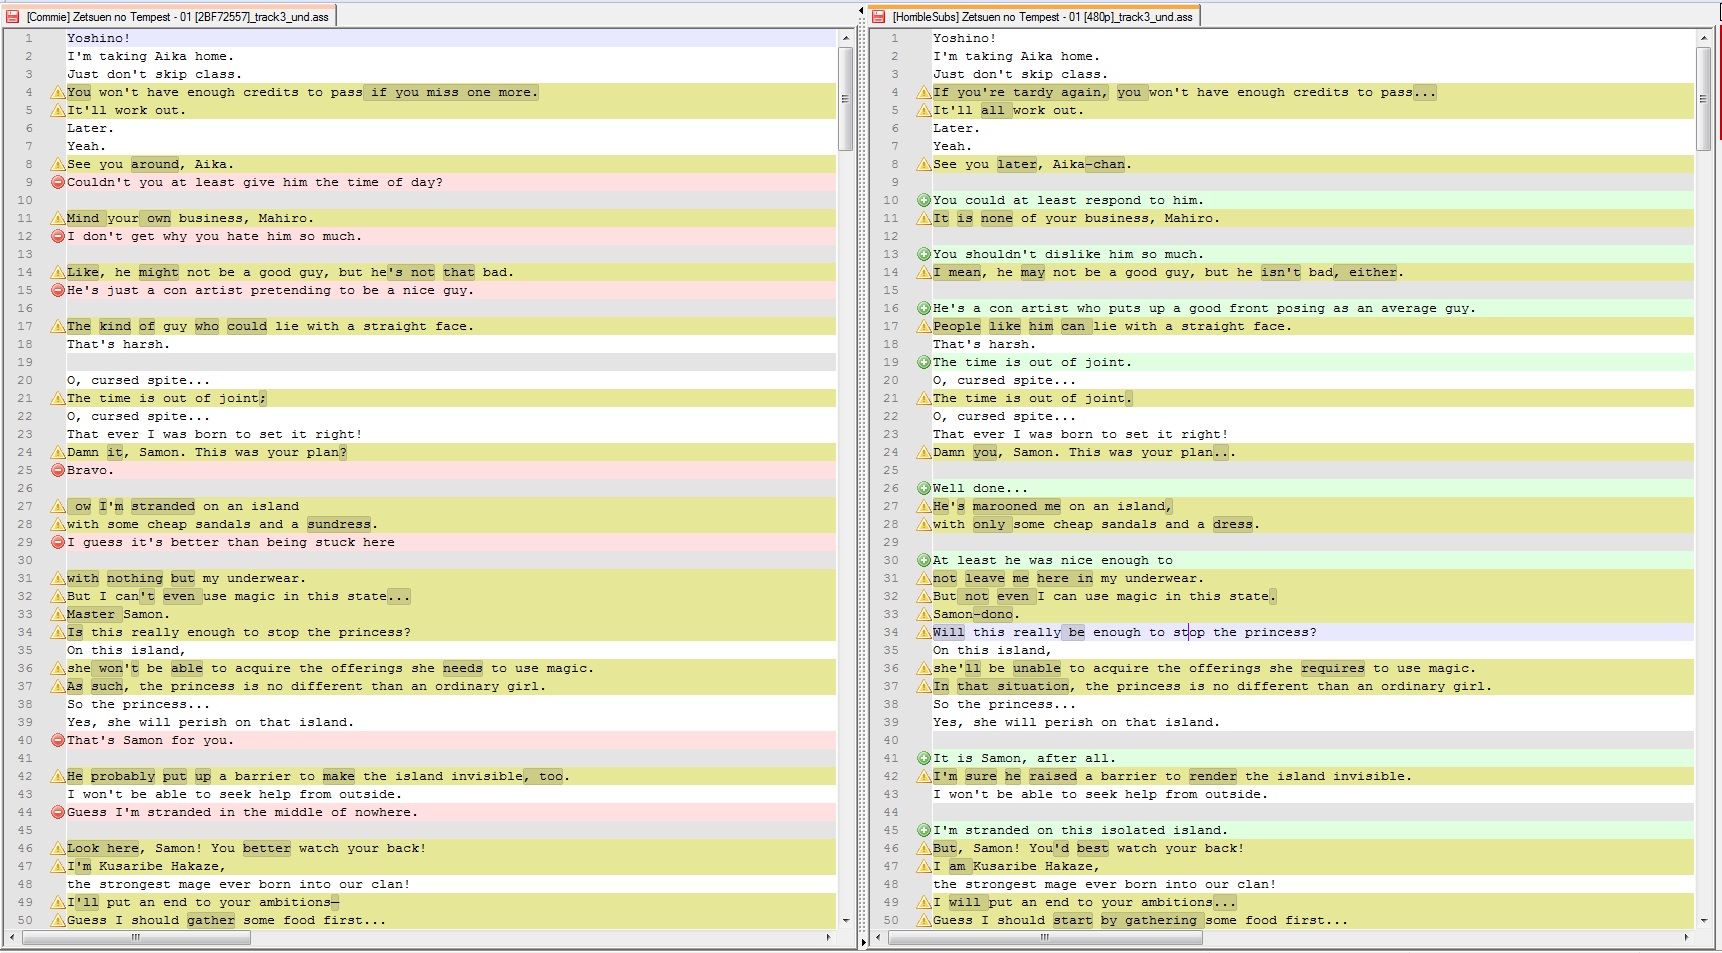Click the warning icon on left line 4
This screenshot has height=953, width=1722.
click(58, 92)
